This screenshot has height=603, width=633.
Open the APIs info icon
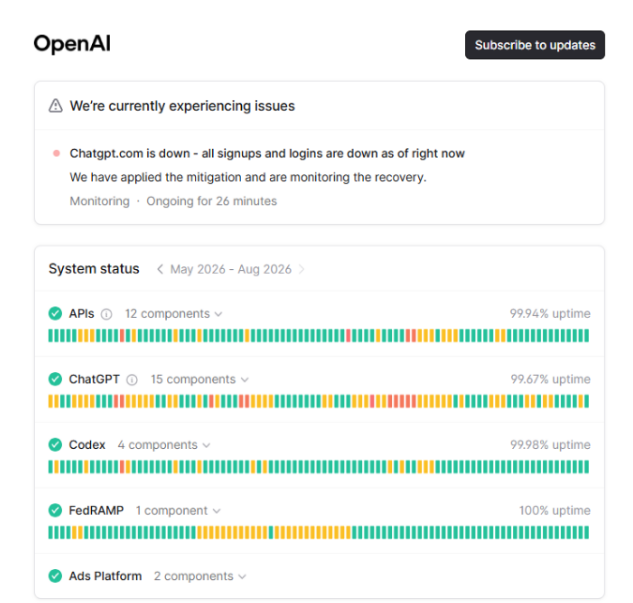(x=107, y=314)
